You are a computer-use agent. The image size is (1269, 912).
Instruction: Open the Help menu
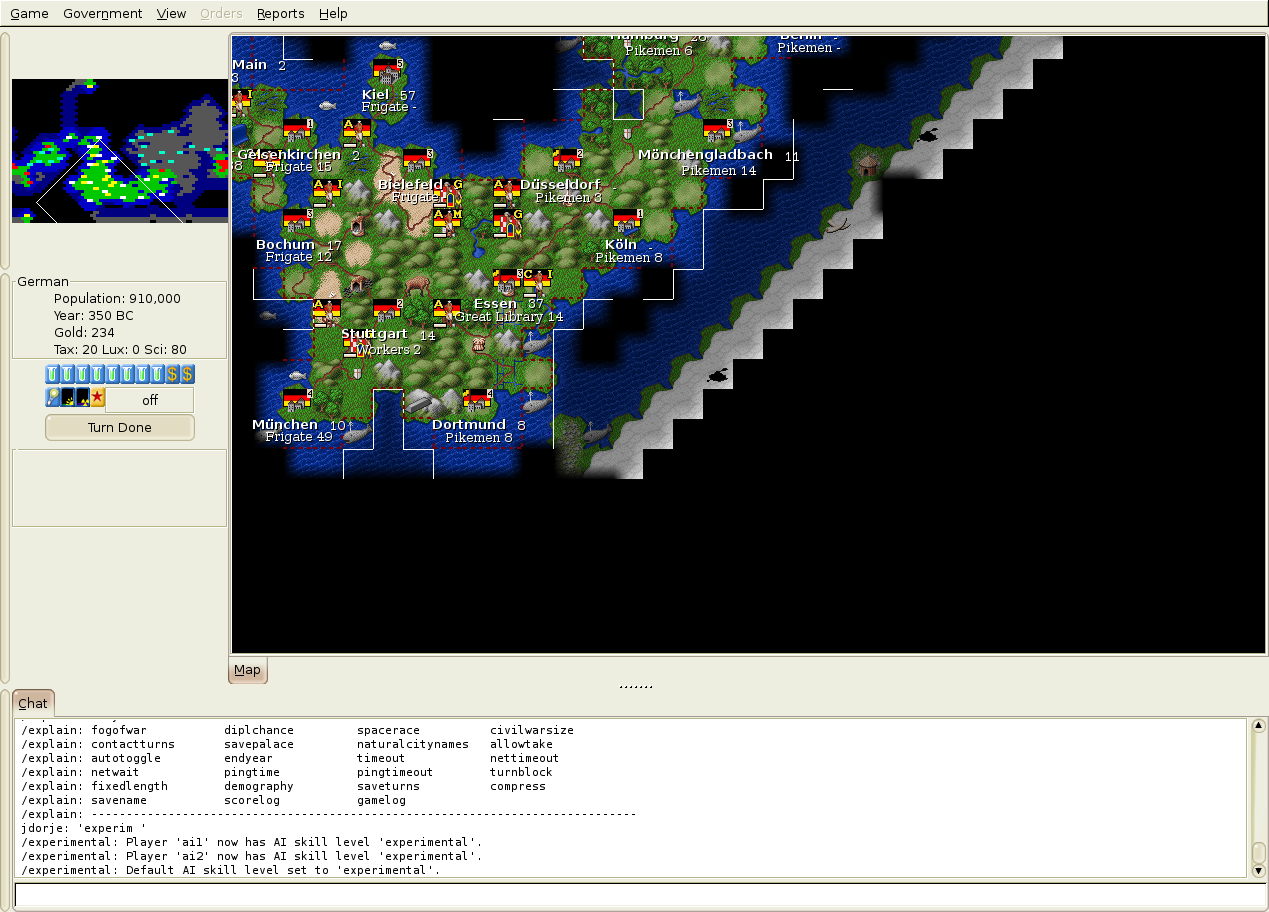tap(333, 13)
